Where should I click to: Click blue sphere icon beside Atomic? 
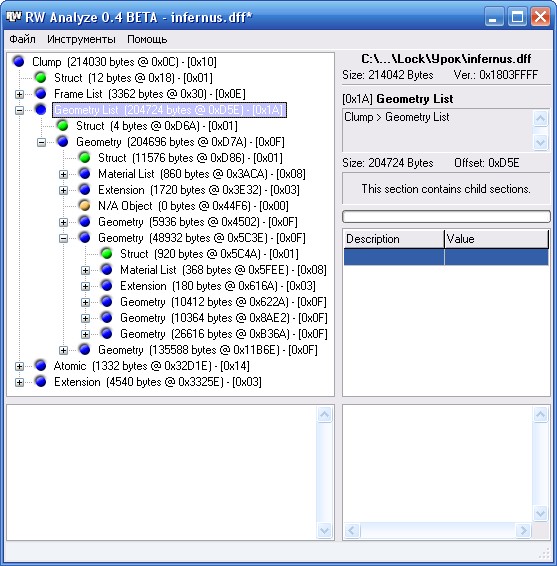pos(41,365)
